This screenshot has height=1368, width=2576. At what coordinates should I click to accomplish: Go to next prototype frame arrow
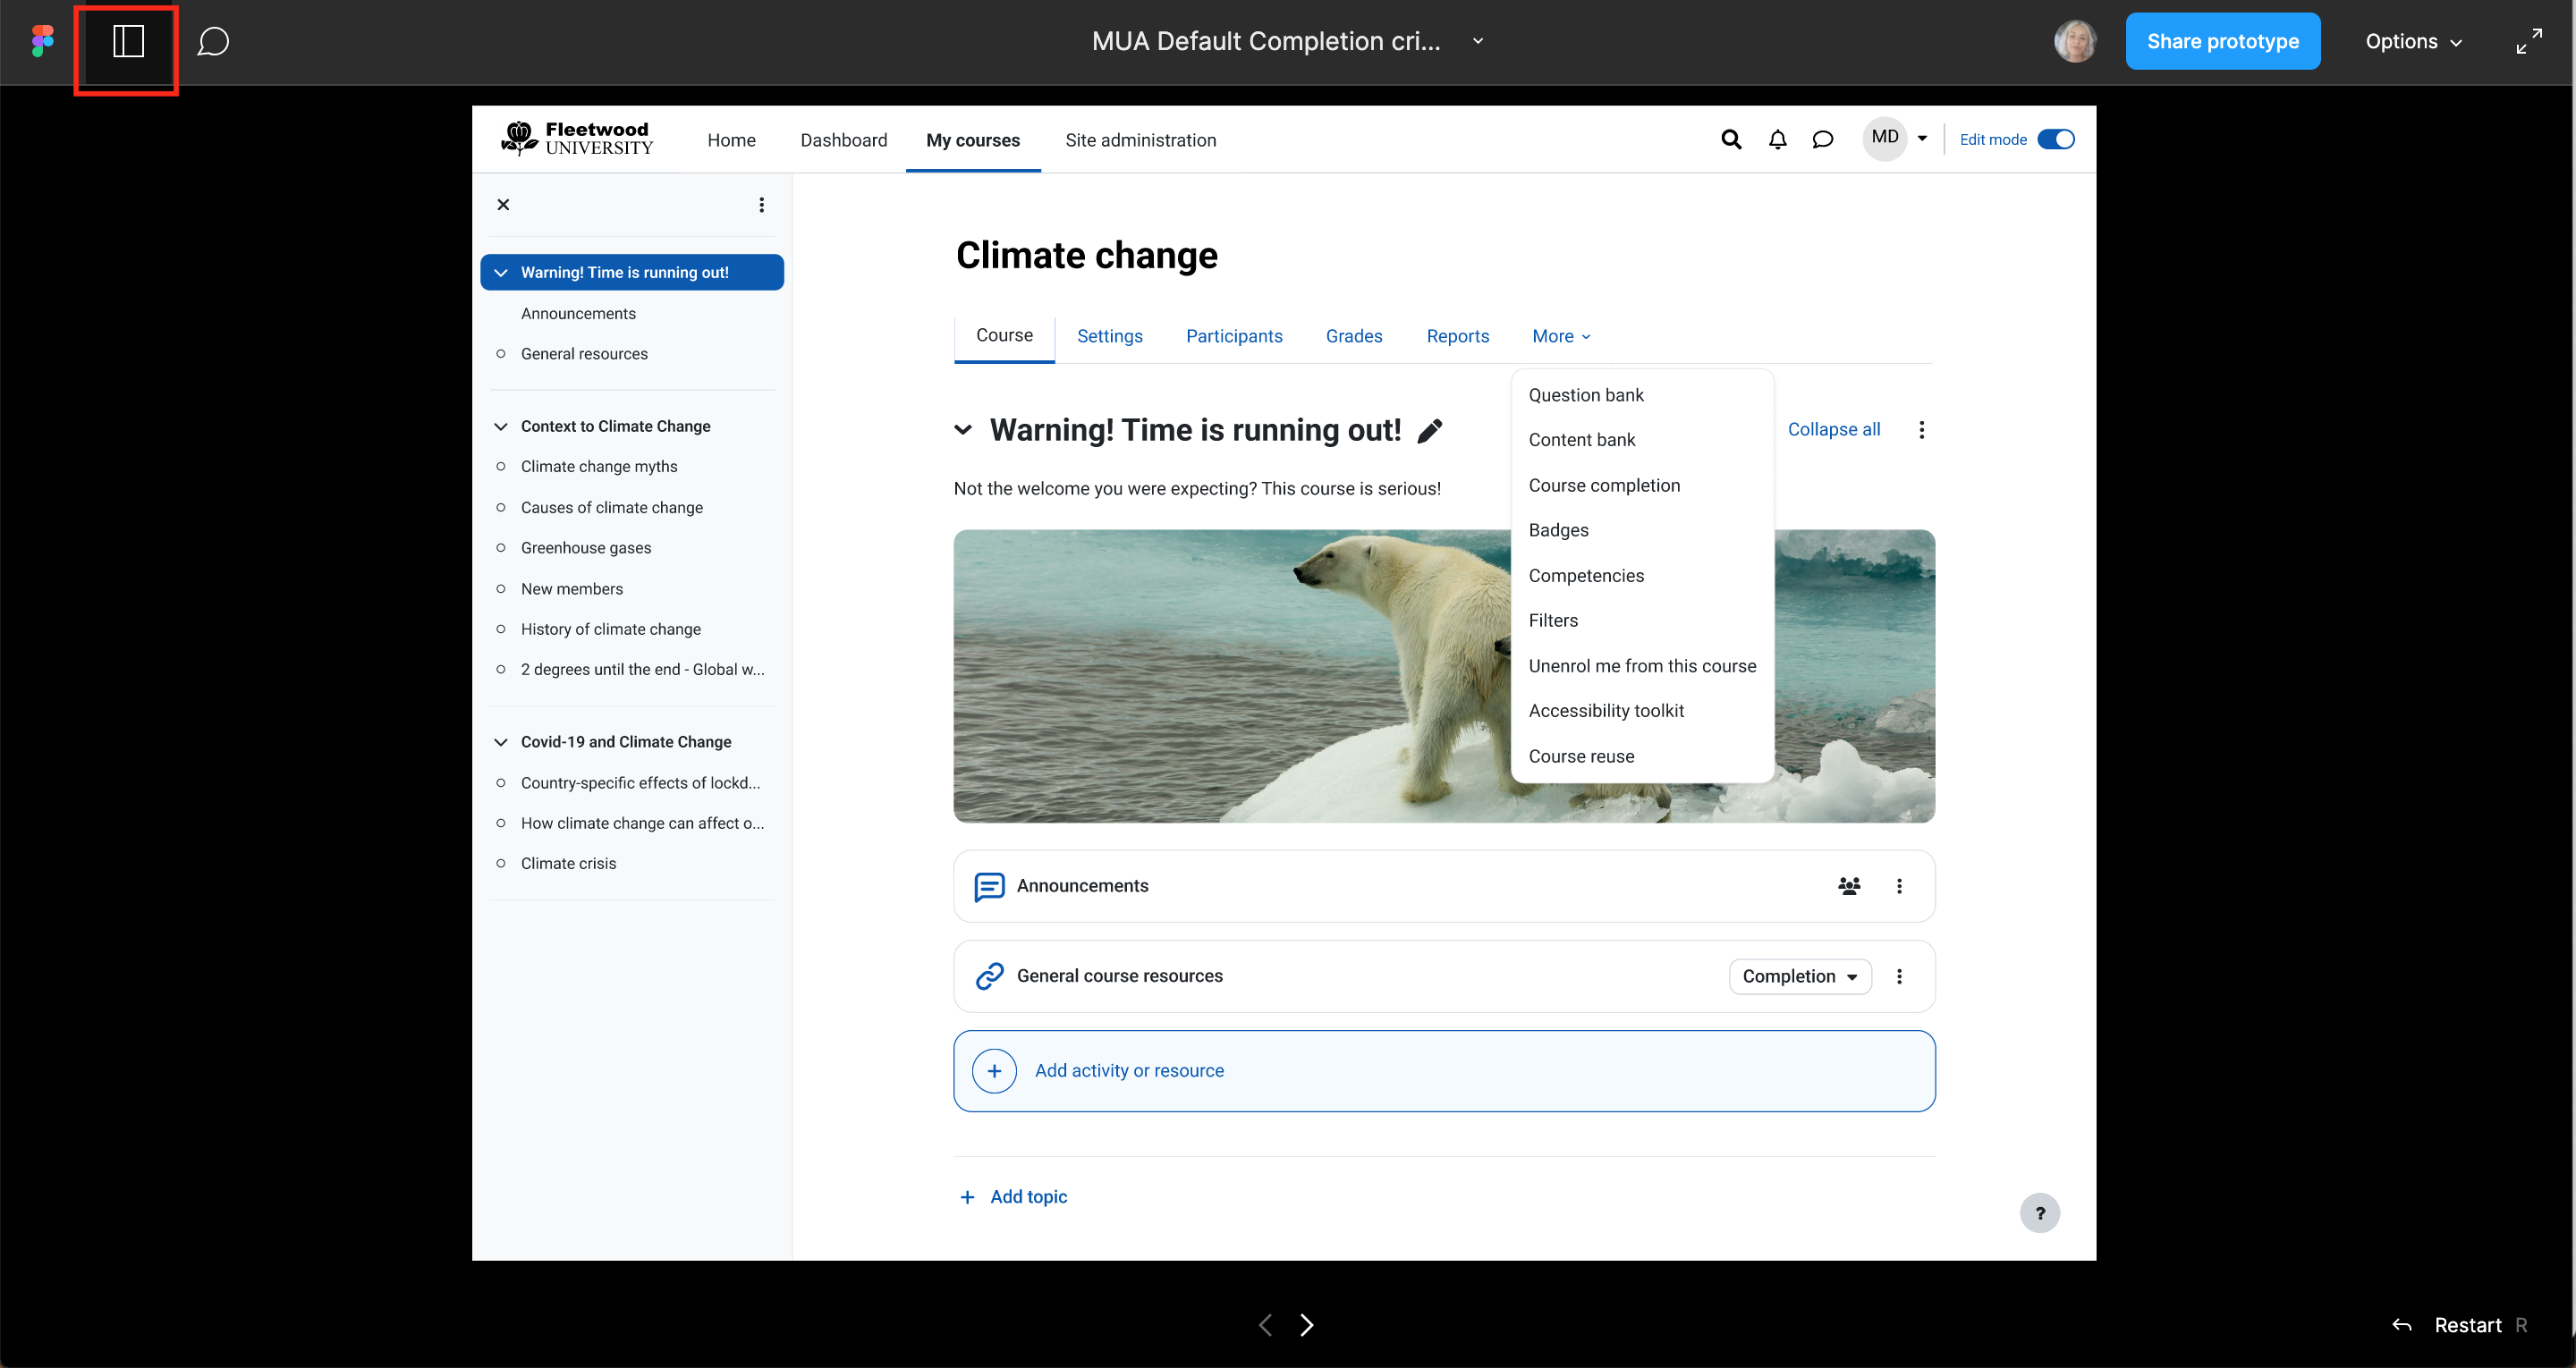1306,1325
